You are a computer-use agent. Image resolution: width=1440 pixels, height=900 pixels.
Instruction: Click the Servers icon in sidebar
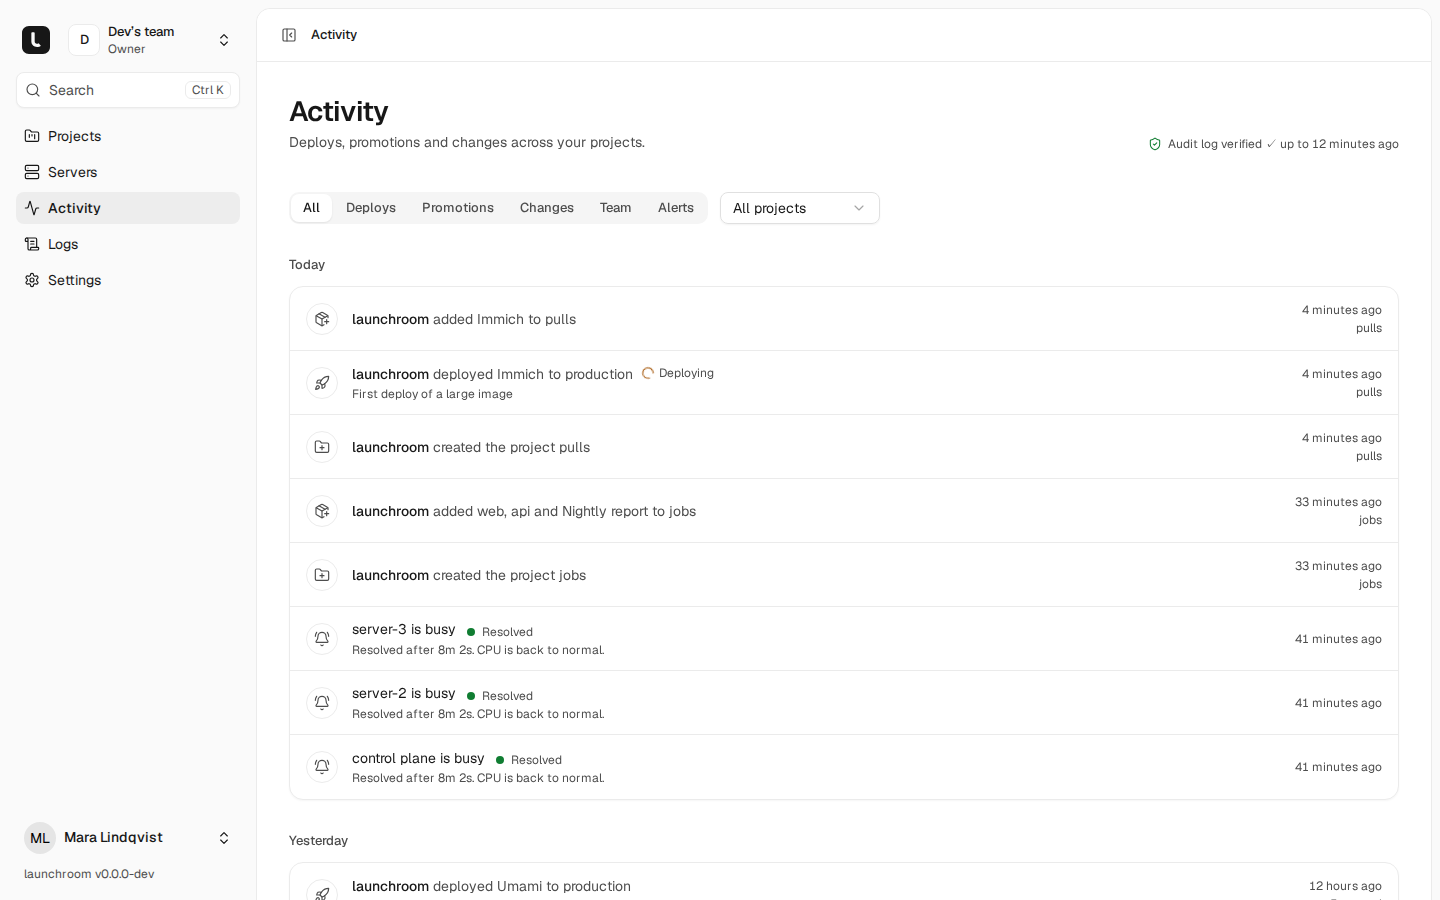32,172
